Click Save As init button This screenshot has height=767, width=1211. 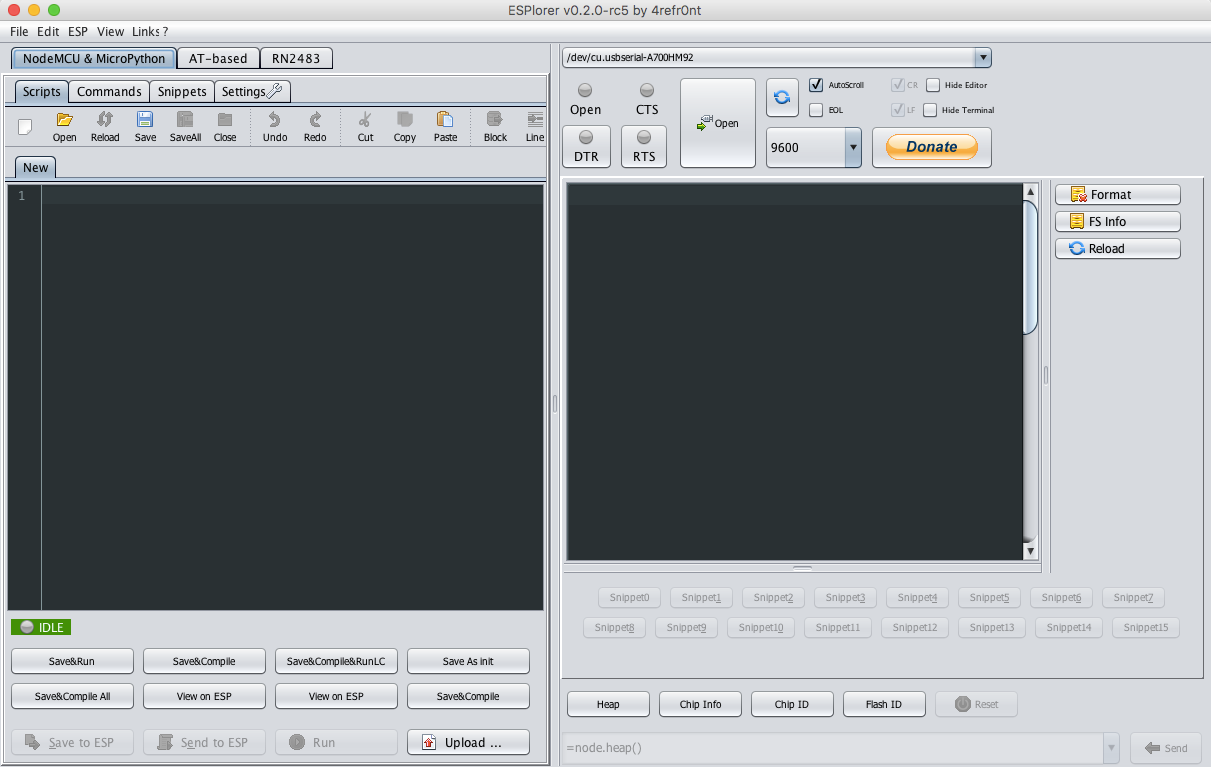[468, 661]
